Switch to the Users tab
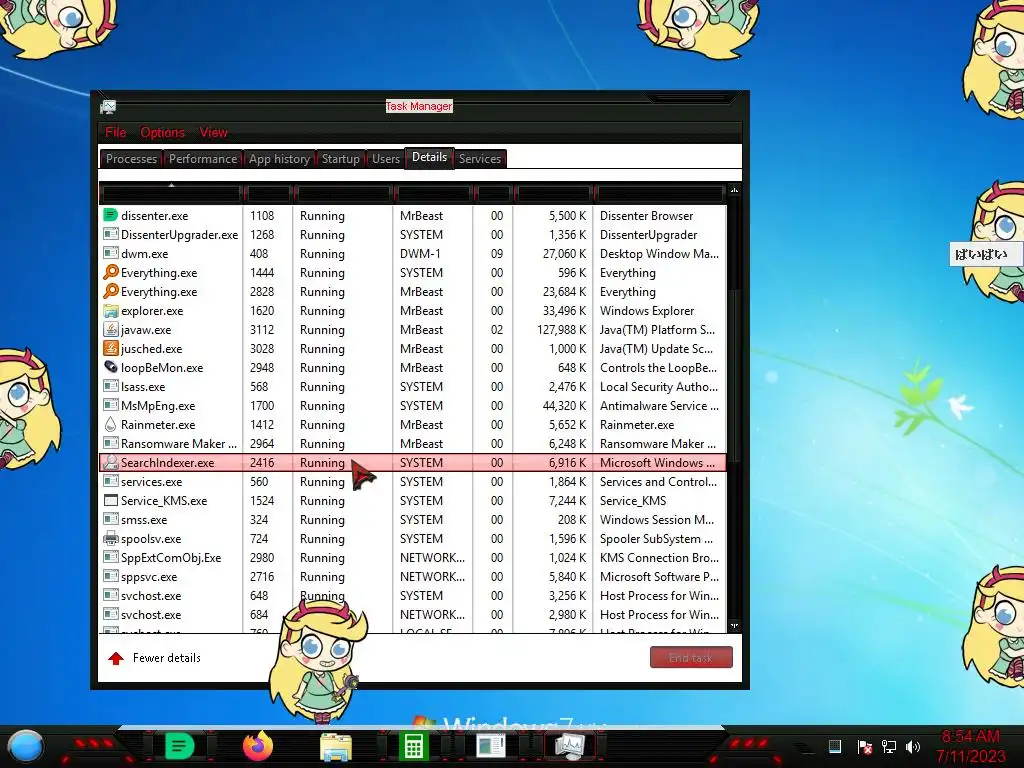The width and height of the screenshot is (1024, 768). click(x=385, y=159)
